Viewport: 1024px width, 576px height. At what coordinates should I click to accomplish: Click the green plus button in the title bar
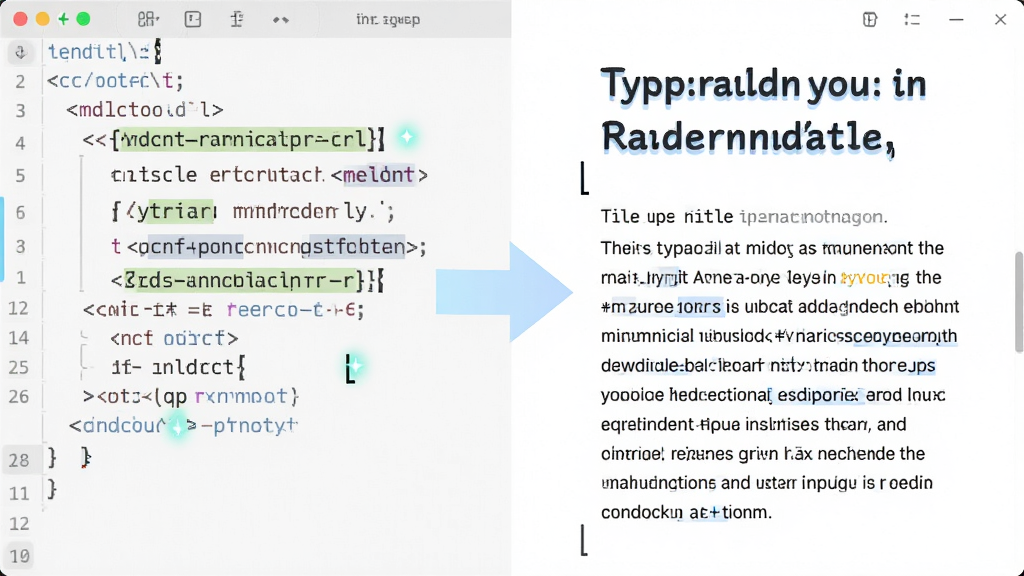63,19
